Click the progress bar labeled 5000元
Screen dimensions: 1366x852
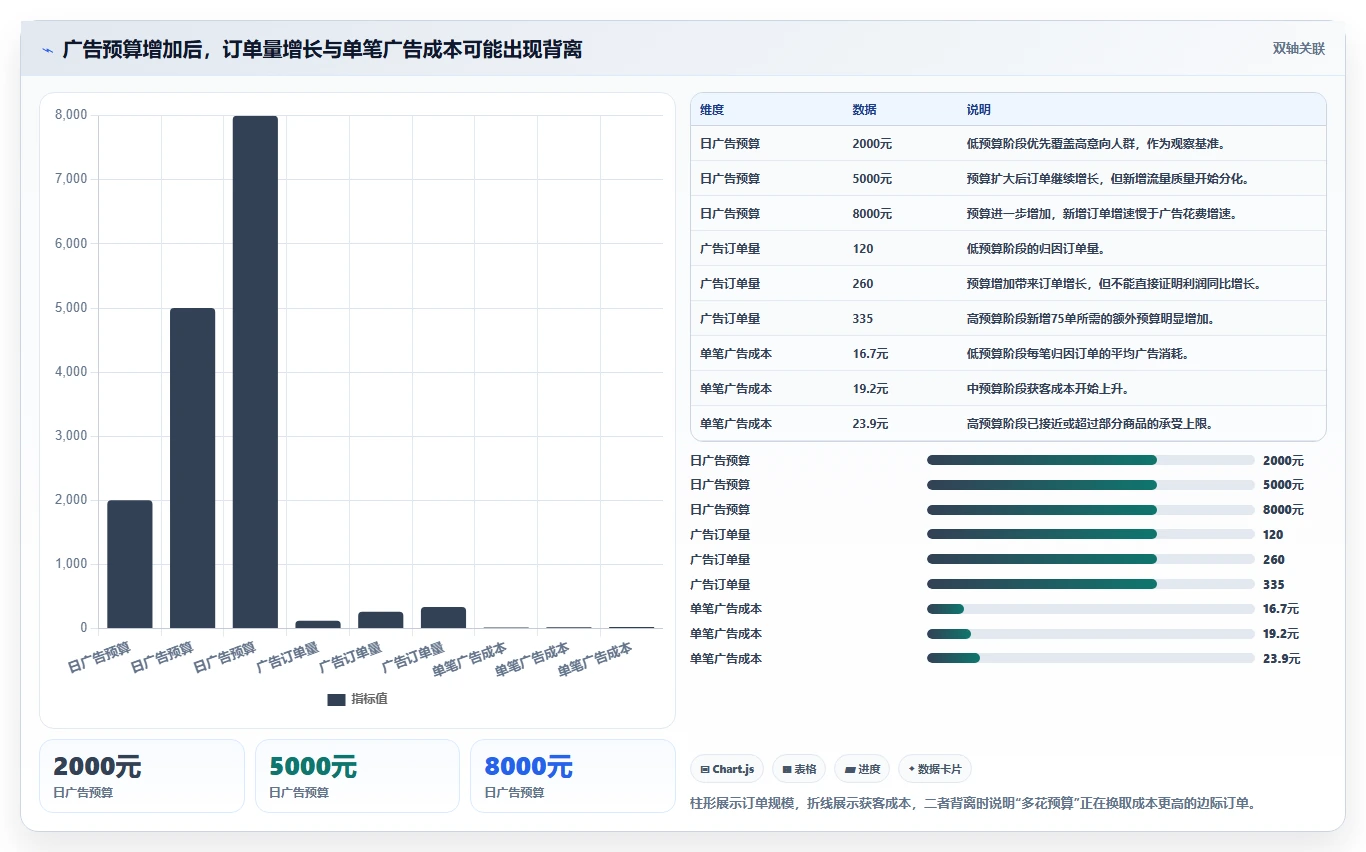[1091, 485]
